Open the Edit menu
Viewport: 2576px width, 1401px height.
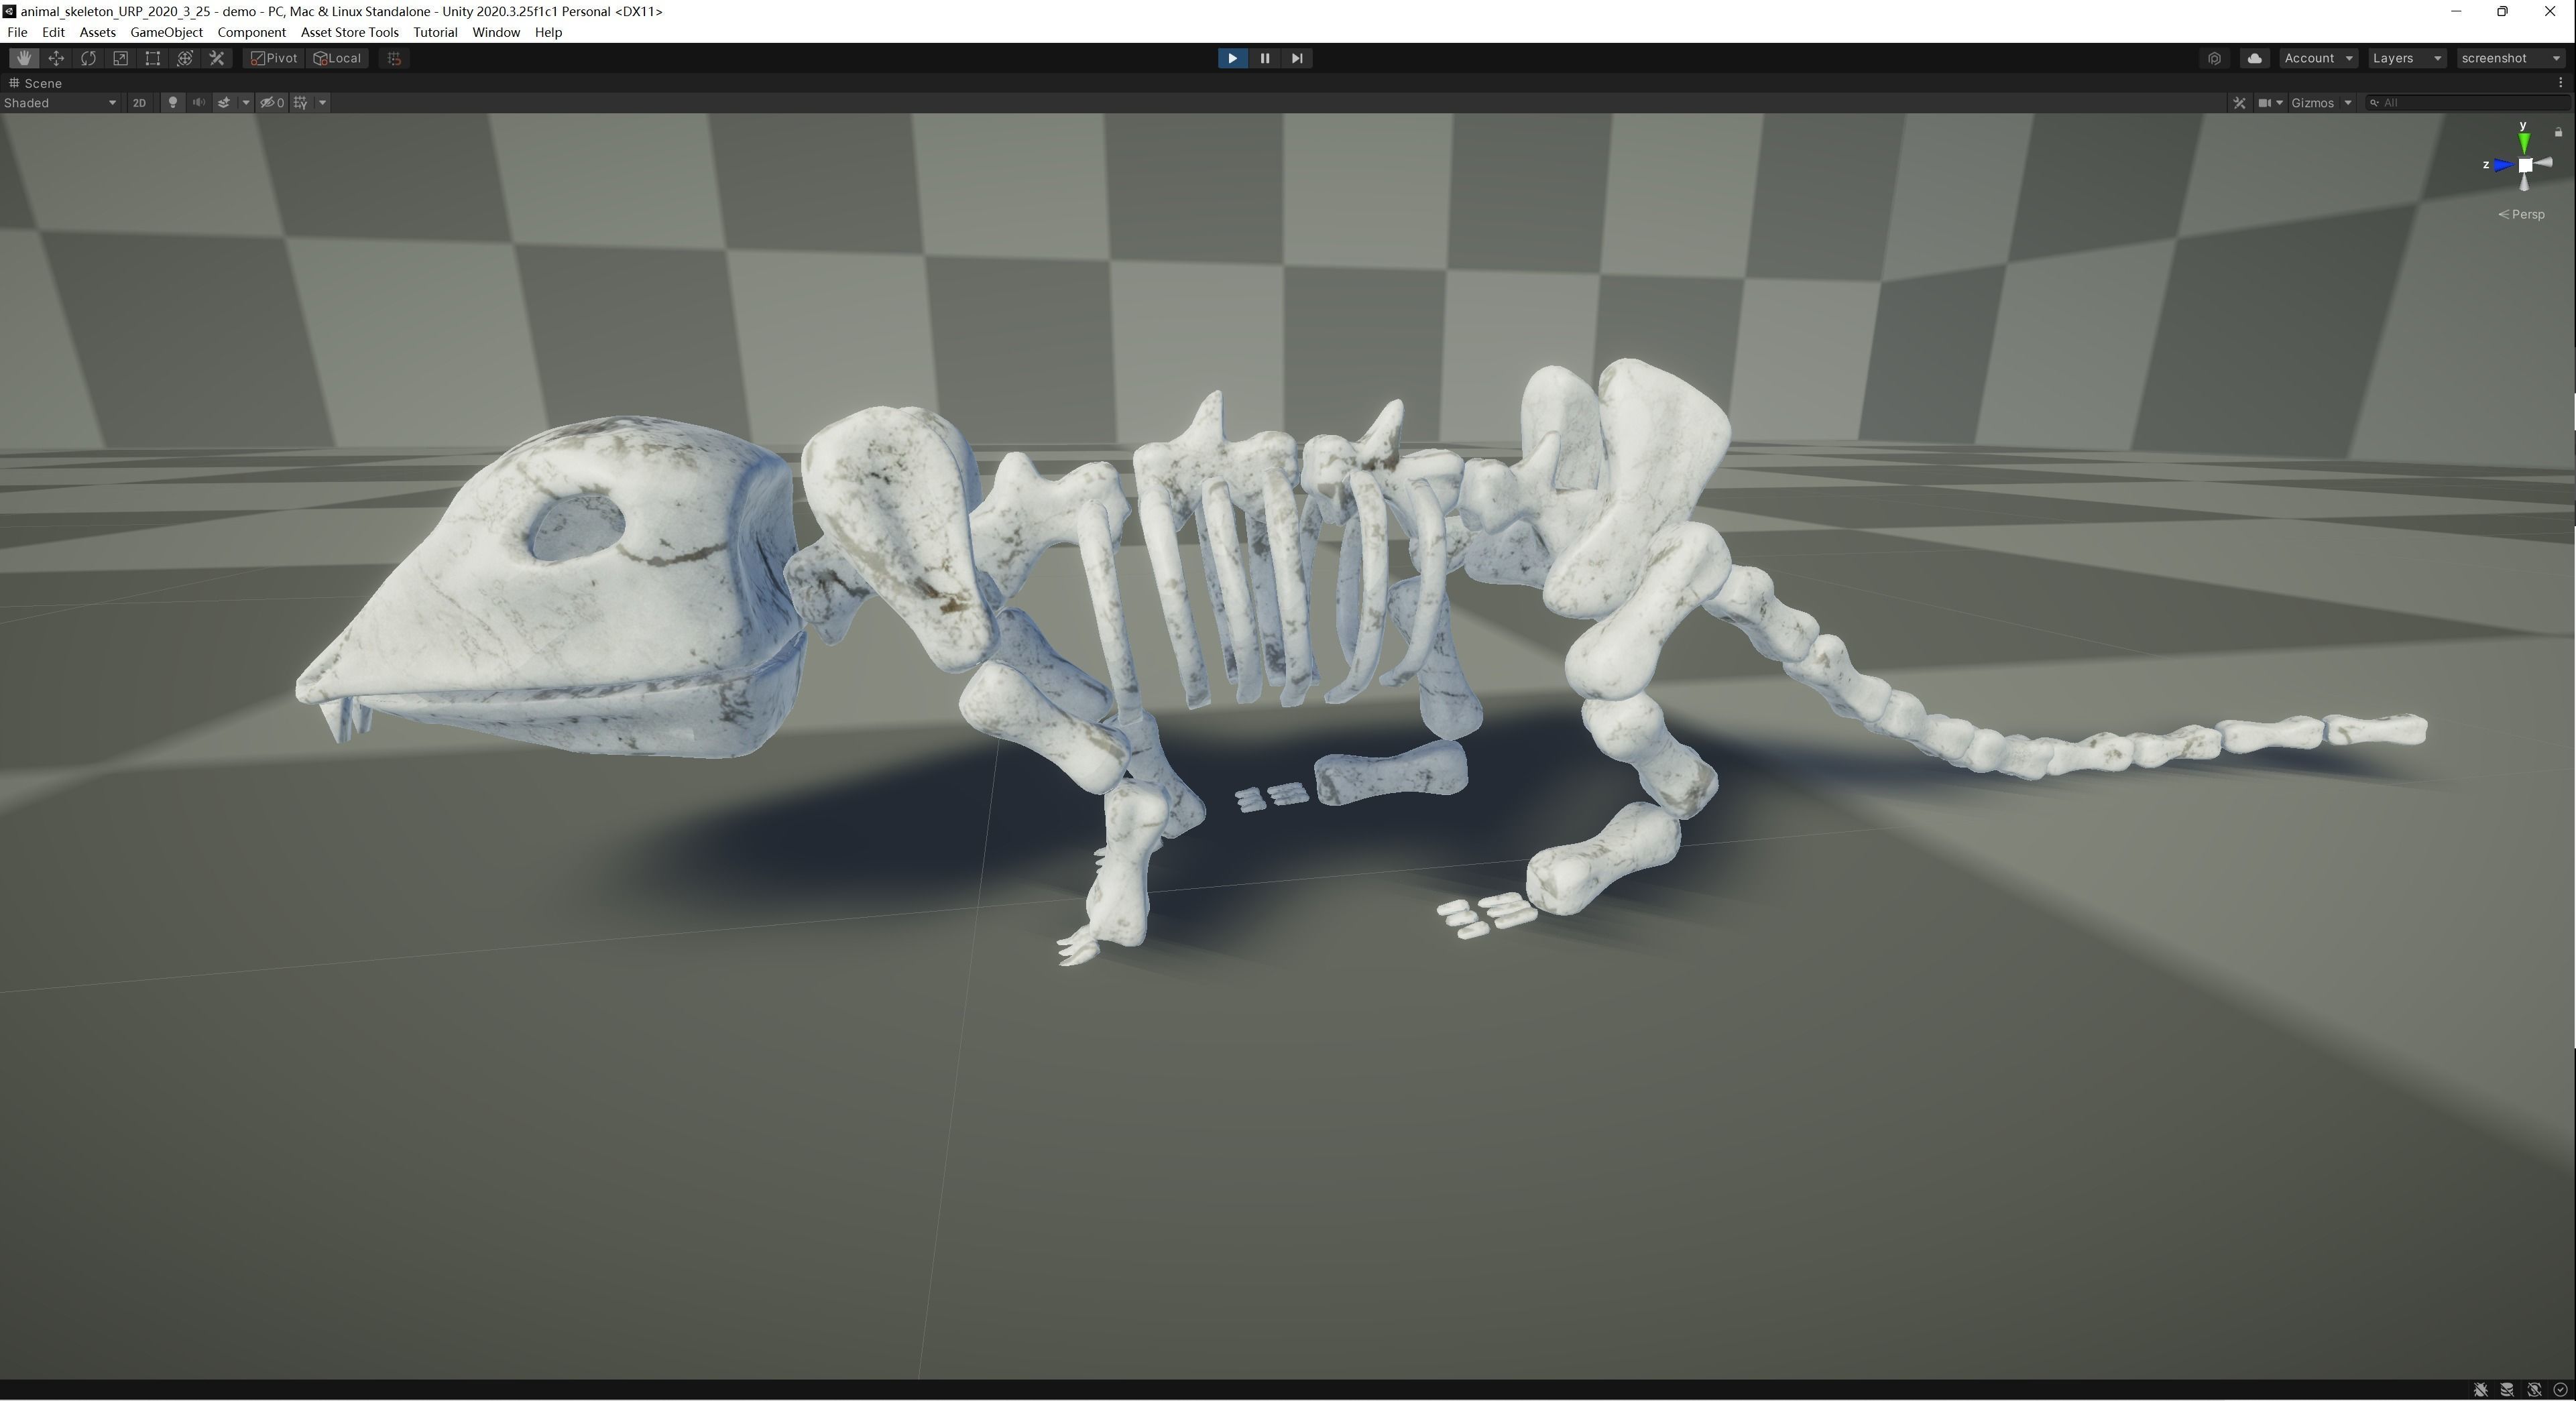click(53, 32)
